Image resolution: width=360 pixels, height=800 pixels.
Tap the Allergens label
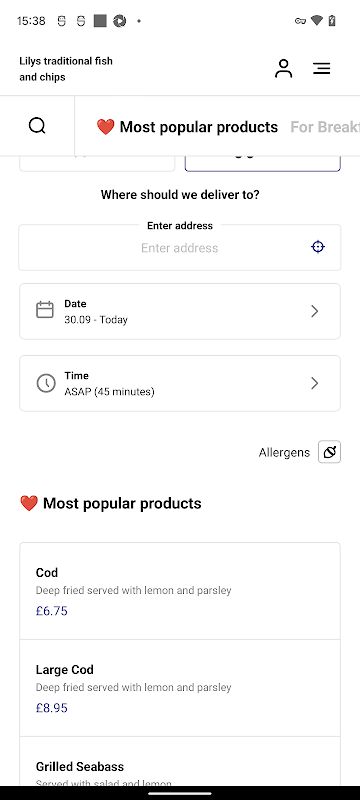(284, 453)
